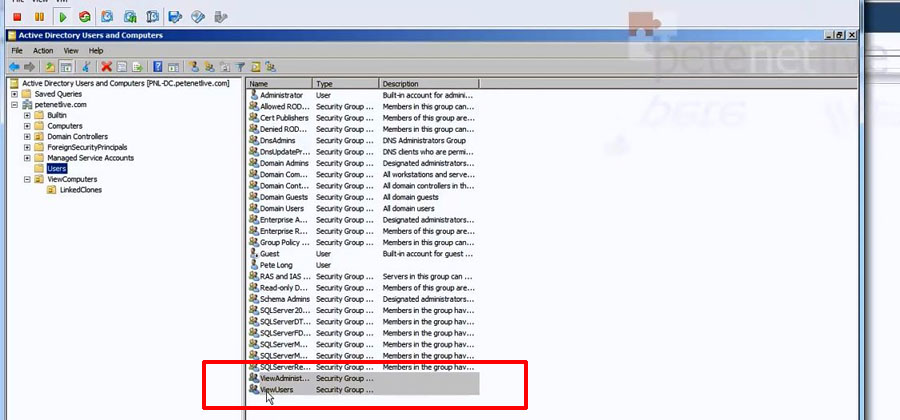
Task: Pause the virtual machine
Action: click(39, 17)
